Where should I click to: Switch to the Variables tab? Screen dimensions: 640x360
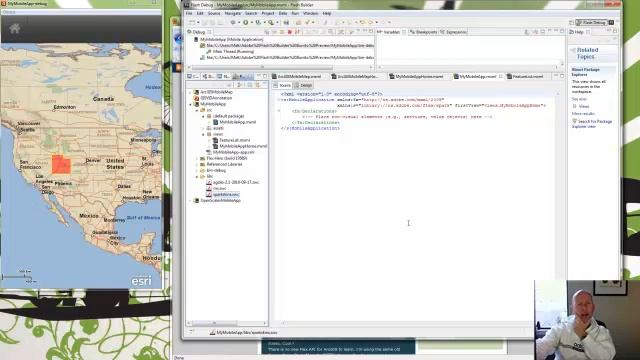pos(391,32)
